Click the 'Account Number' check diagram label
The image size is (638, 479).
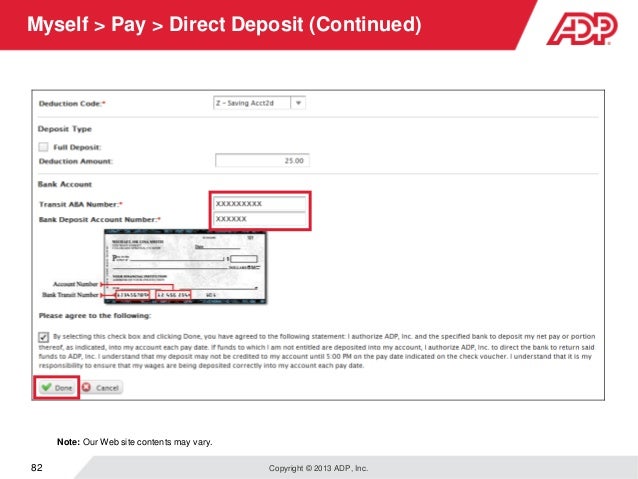point(75,284)
